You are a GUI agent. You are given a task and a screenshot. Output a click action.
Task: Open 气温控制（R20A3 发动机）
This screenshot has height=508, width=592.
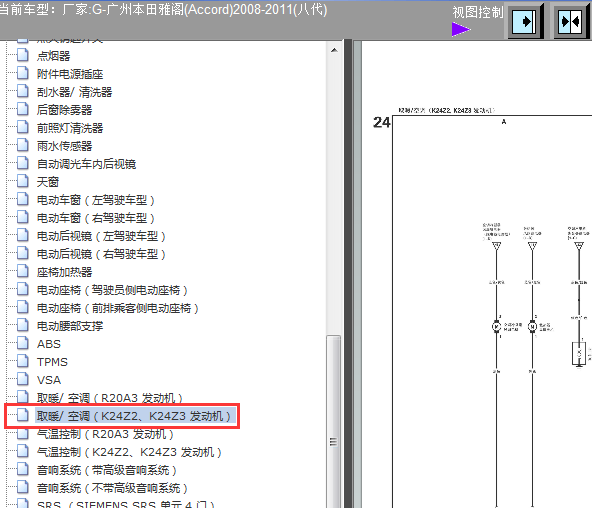click(x=105, y=434)
